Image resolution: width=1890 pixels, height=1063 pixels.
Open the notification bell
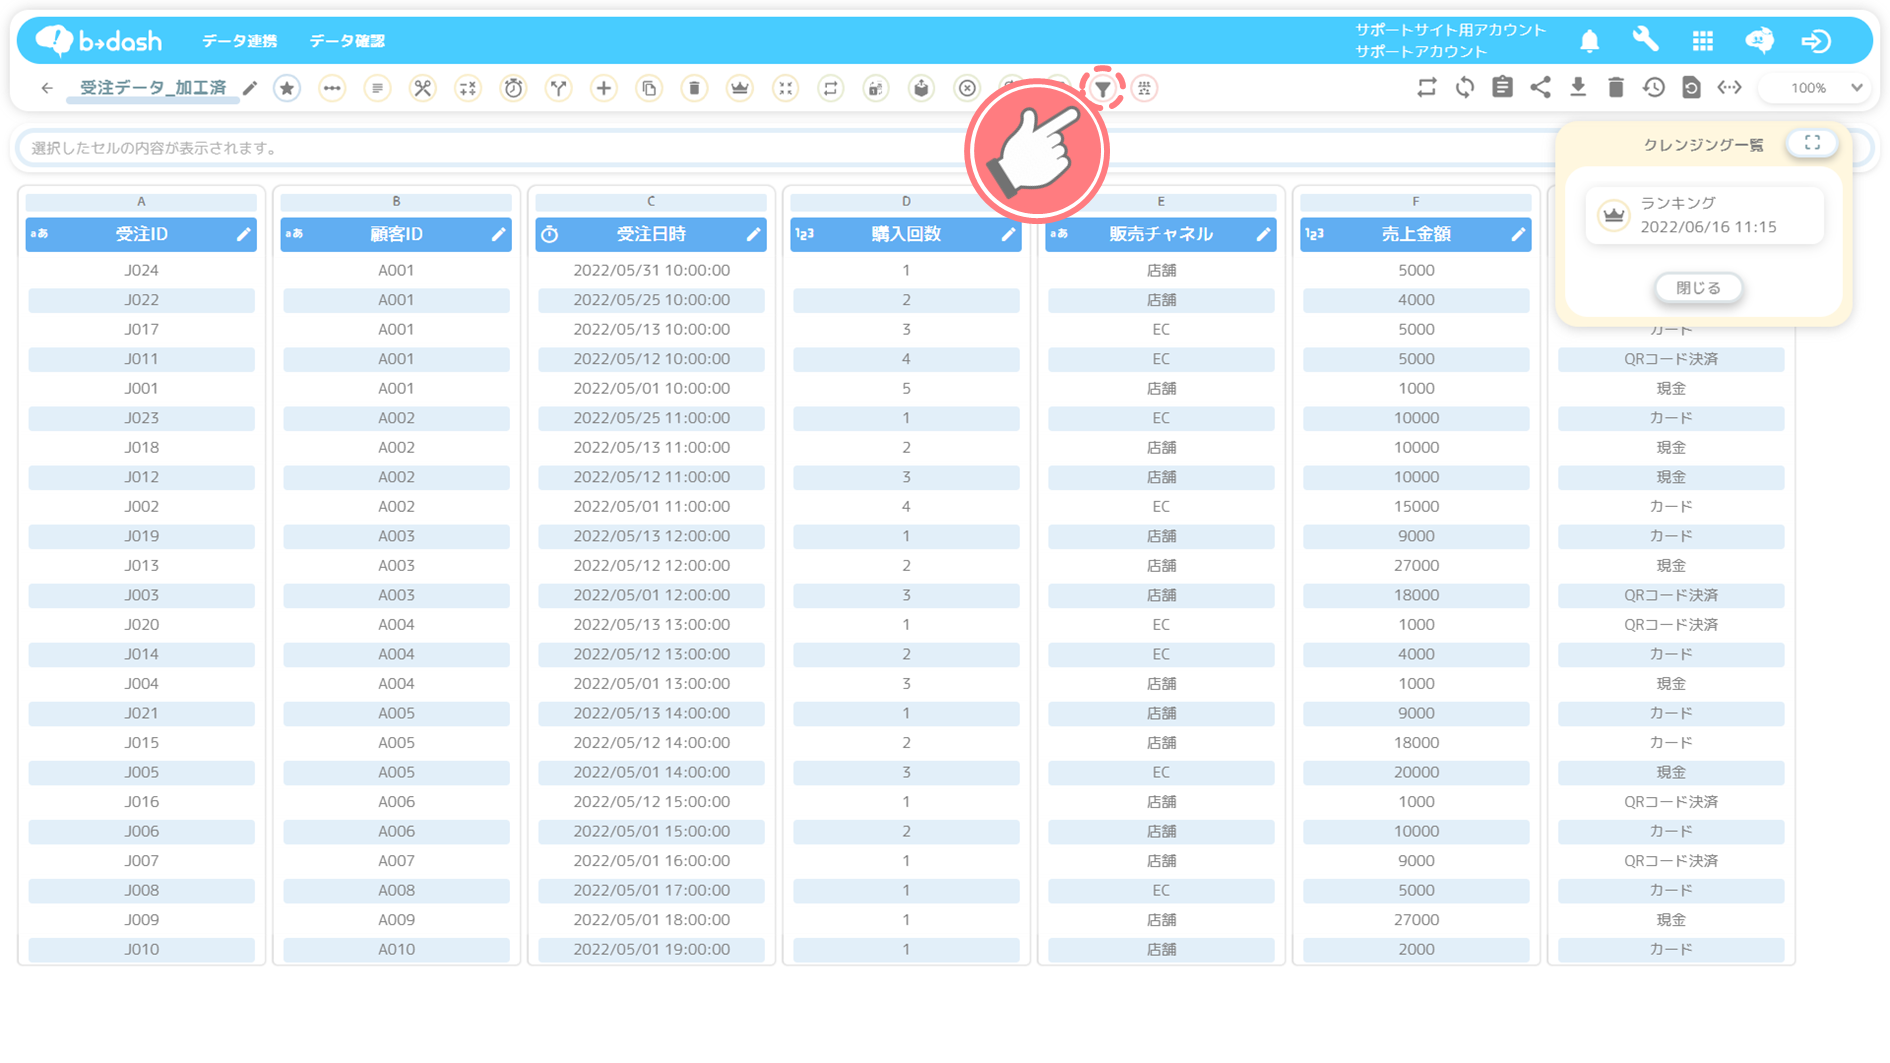coord(1589,41)
